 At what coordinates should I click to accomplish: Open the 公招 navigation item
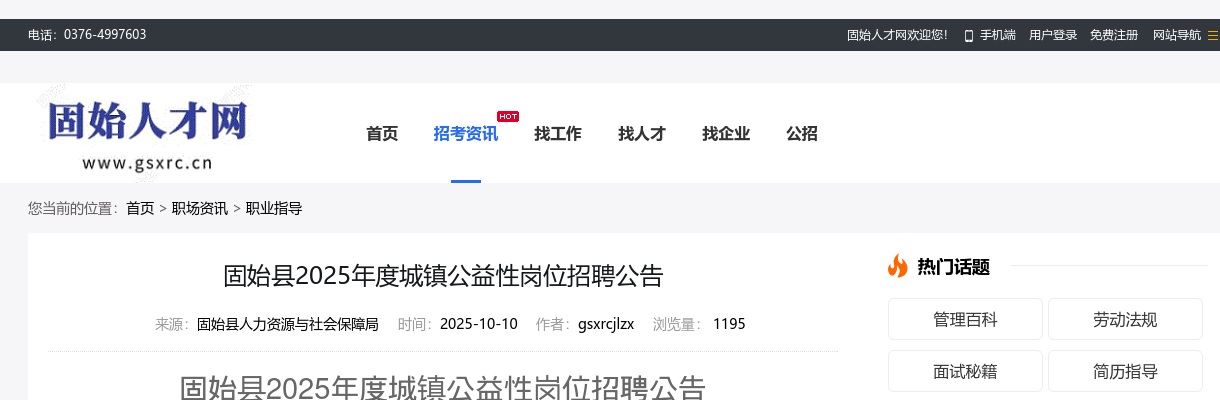801,134
